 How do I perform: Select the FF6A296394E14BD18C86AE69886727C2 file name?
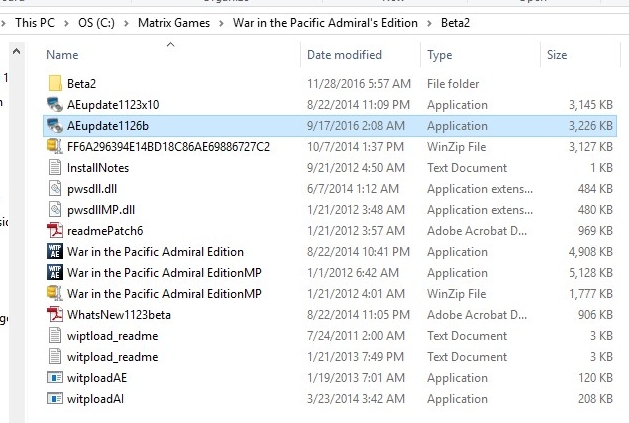pos(168,146)
